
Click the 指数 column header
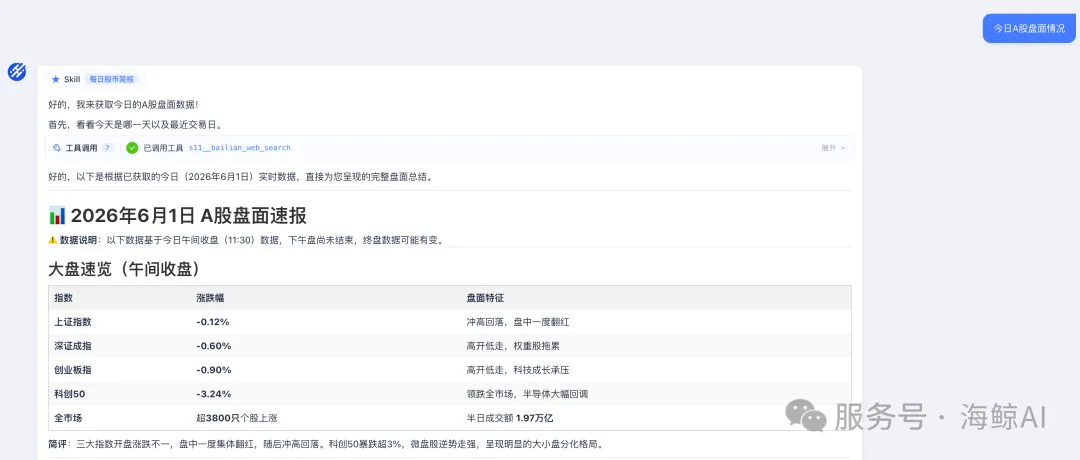pos(63,298)
